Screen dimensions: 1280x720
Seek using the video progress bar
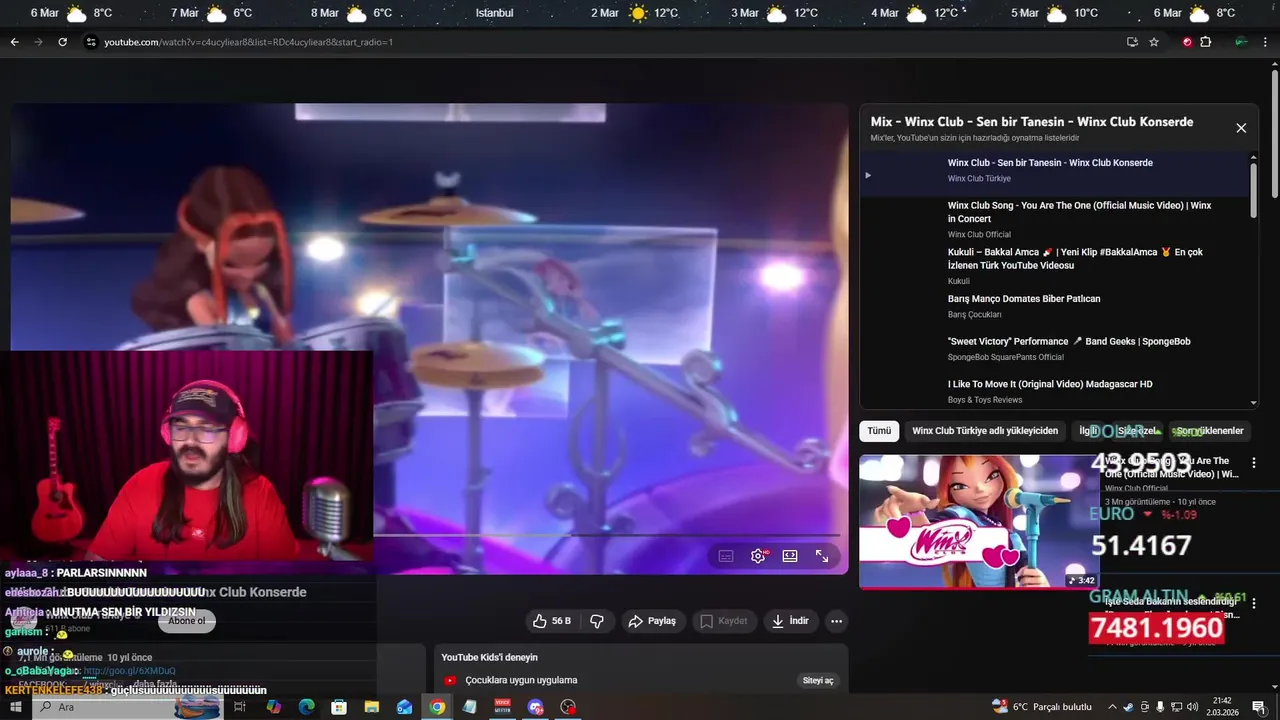pyautogui.click(x=606, y=535)
